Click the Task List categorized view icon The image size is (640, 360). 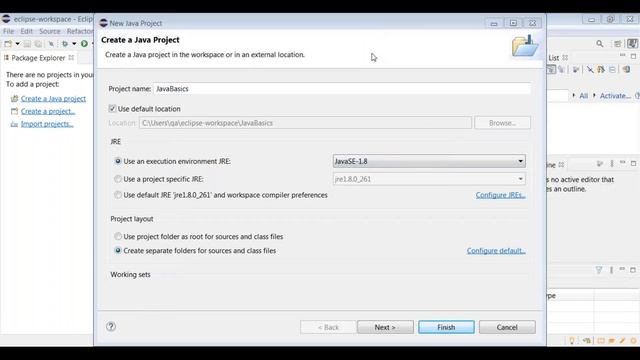(x=551, y=70)
